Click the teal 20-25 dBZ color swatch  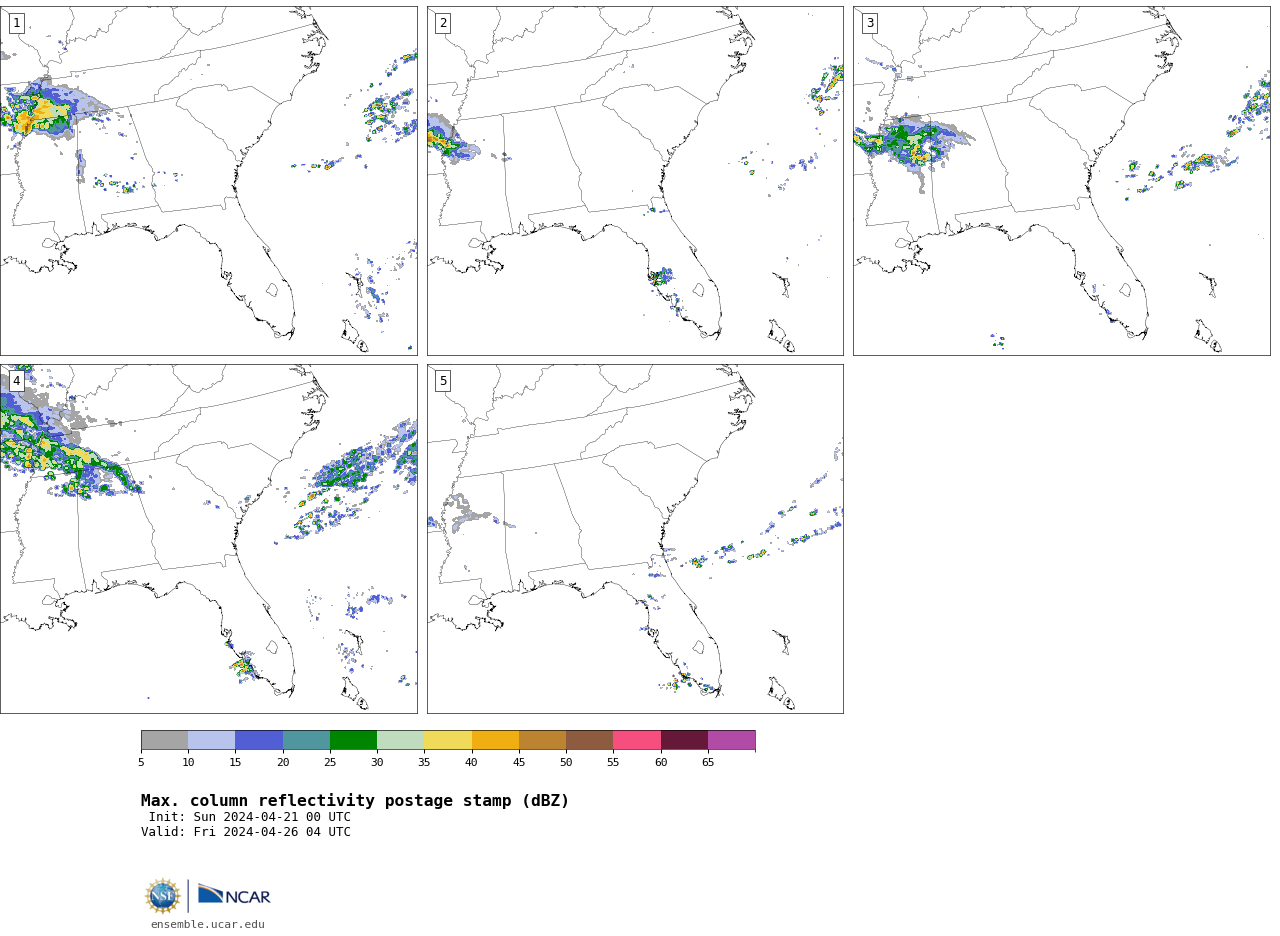[306, 740]
